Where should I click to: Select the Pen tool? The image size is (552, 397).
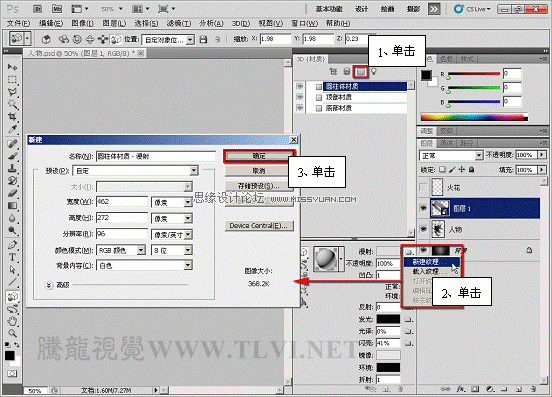[12, 245]
